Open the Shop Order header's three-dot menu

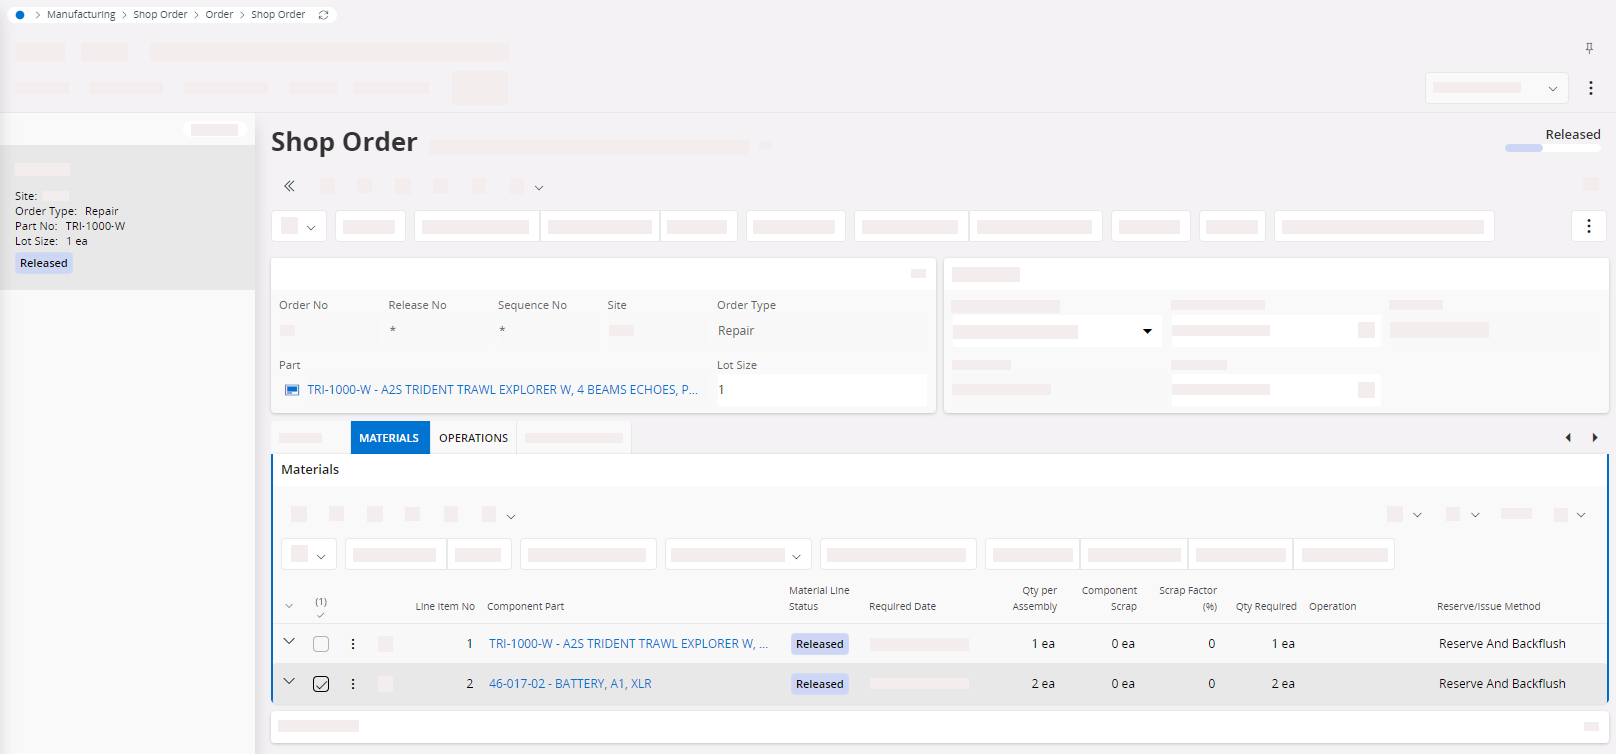[1588, 226]
